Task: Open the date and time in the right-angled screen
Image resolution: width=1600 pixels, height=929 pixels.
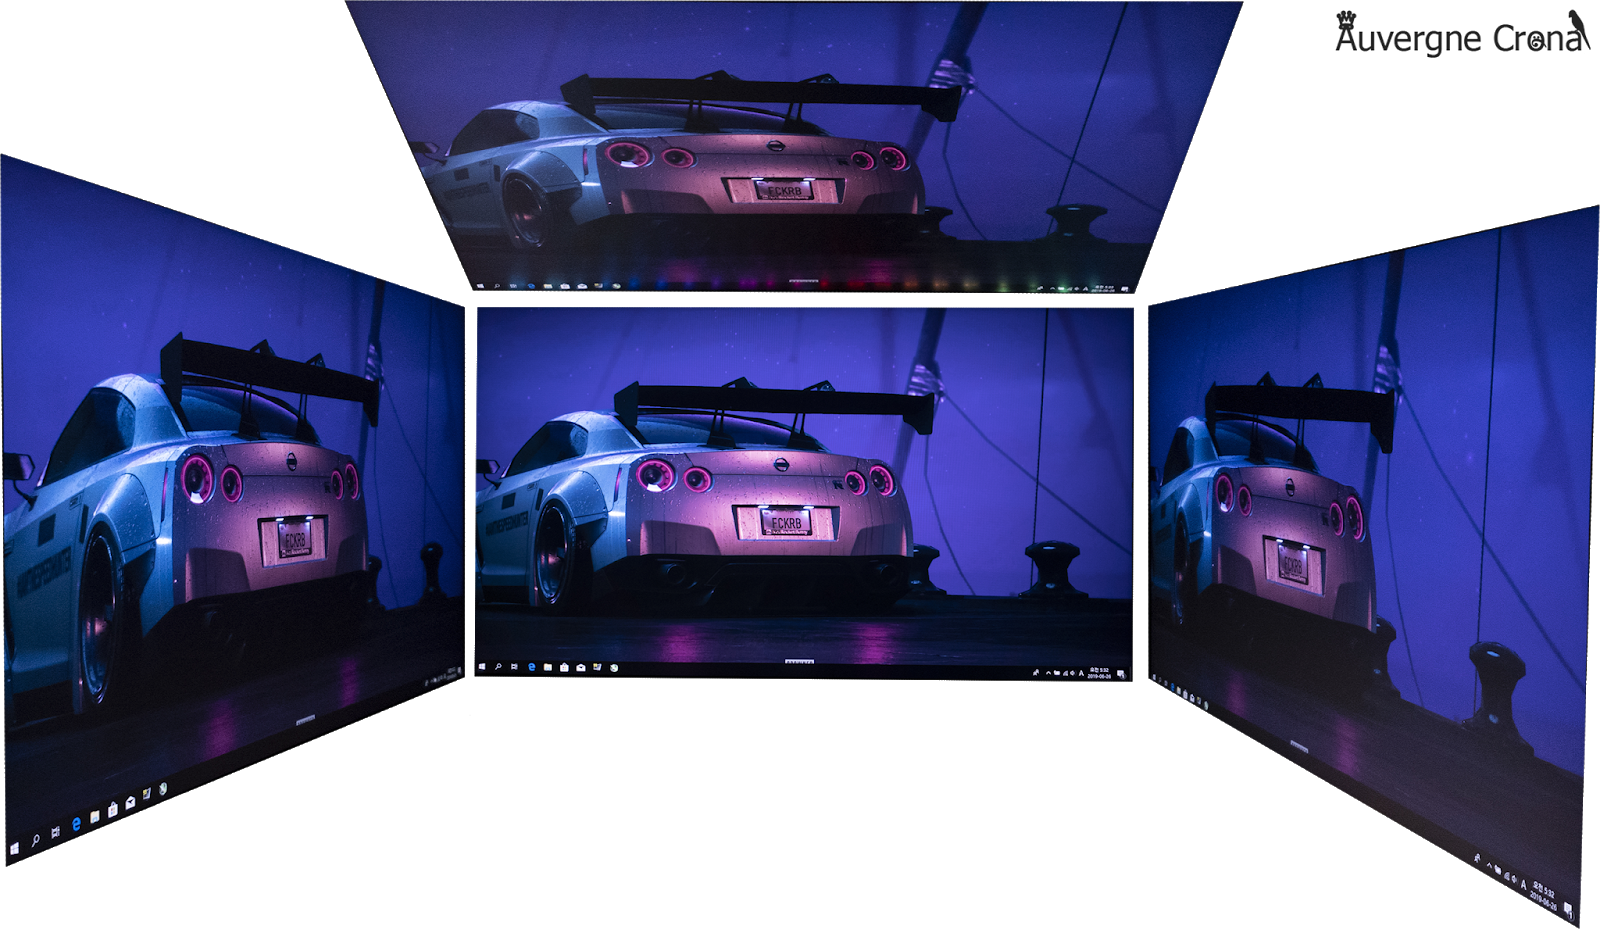Action: coord(1544,895)
